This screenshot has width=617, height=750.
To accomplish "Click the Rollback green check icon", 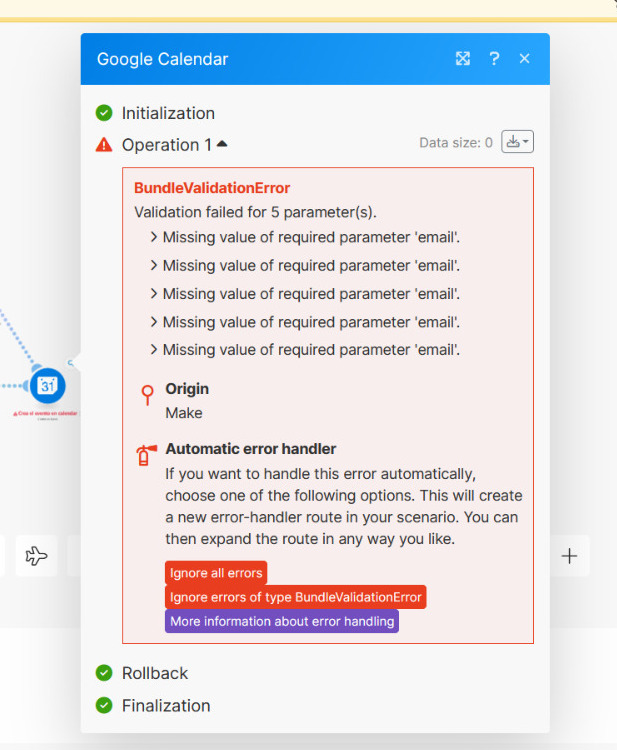I will 104,673.
